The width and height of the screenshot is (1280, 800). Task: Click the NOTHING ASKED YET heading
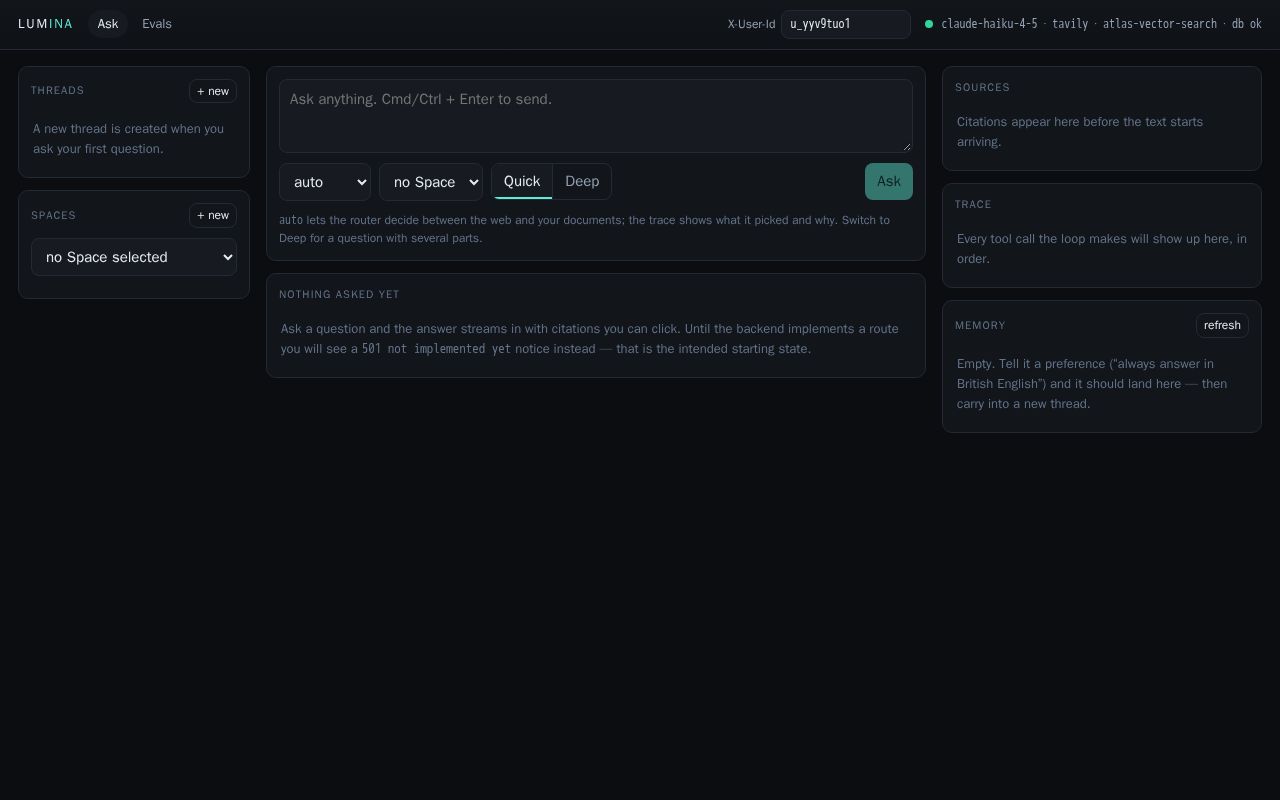[339, 294]
